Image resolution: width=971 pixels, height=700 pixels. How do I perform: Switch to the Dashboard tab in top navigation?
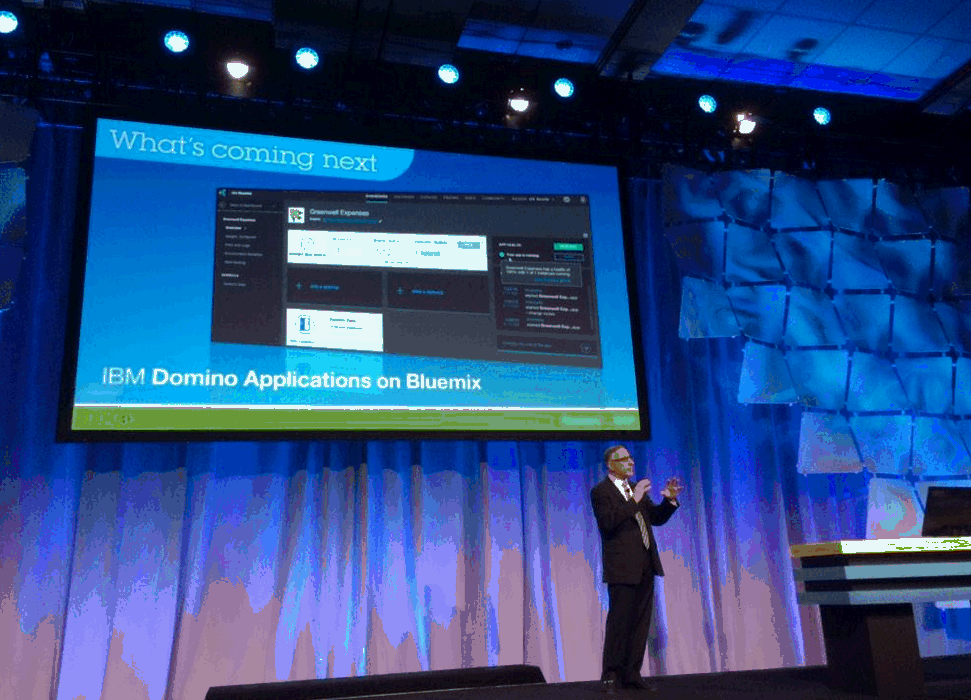click(376, 197)
